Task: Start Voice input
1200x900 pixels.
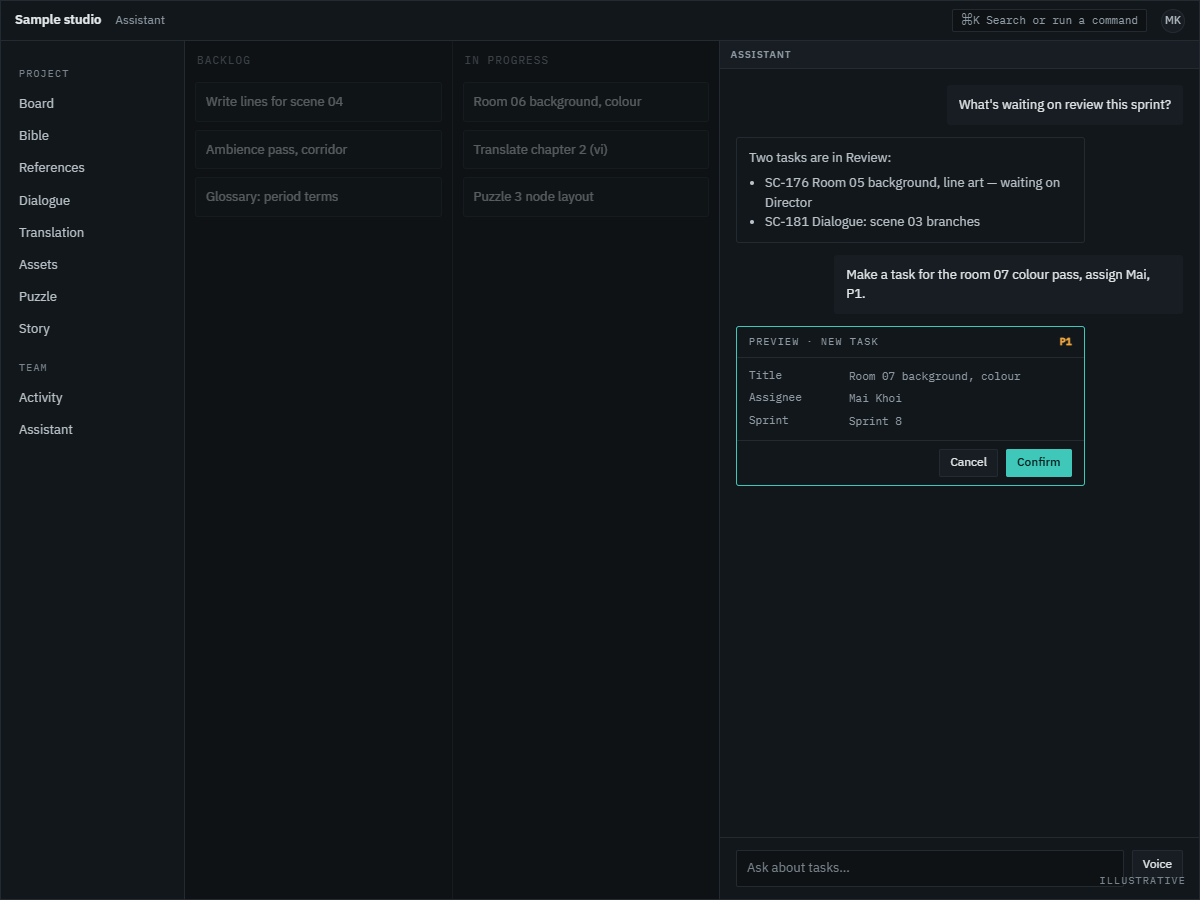Action: pyautogui.click(x=1157, y=865)
